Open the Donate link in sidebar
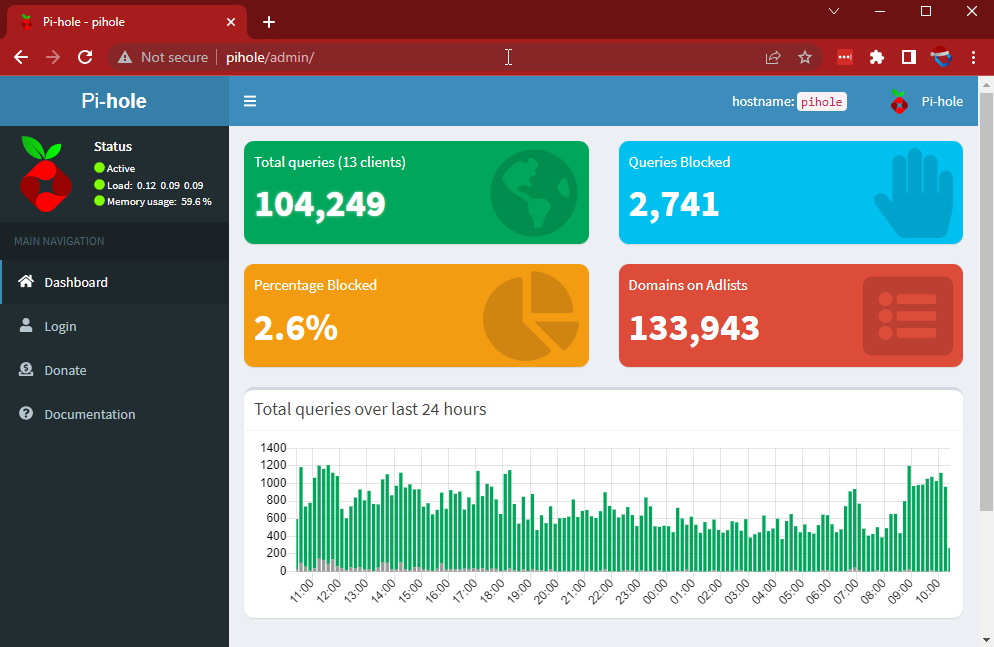Viewport: 994px width, 647px height. tap(65, 370)
